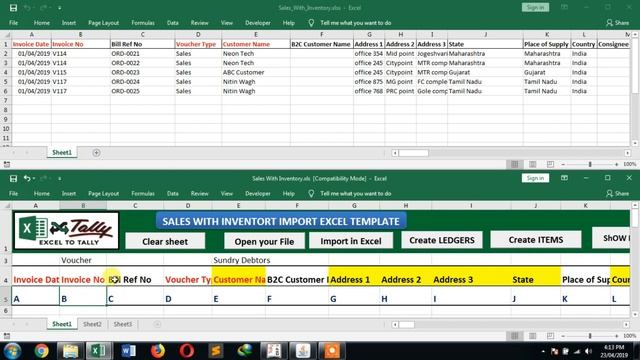Click horizontal scrollbar thumb in top window
The width and height of the screenshot is (640, 360).
pos(413,153)
